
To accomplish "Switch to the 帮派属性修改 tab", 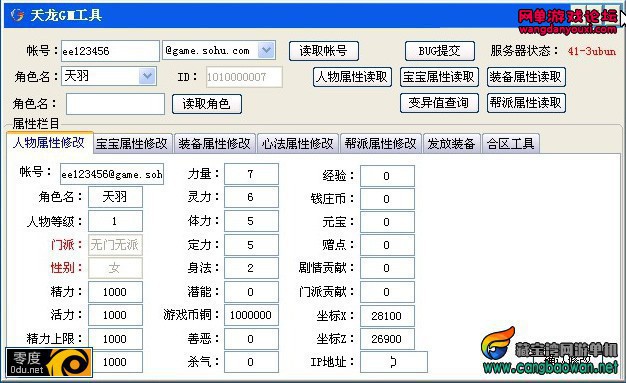I will [380, 143].
